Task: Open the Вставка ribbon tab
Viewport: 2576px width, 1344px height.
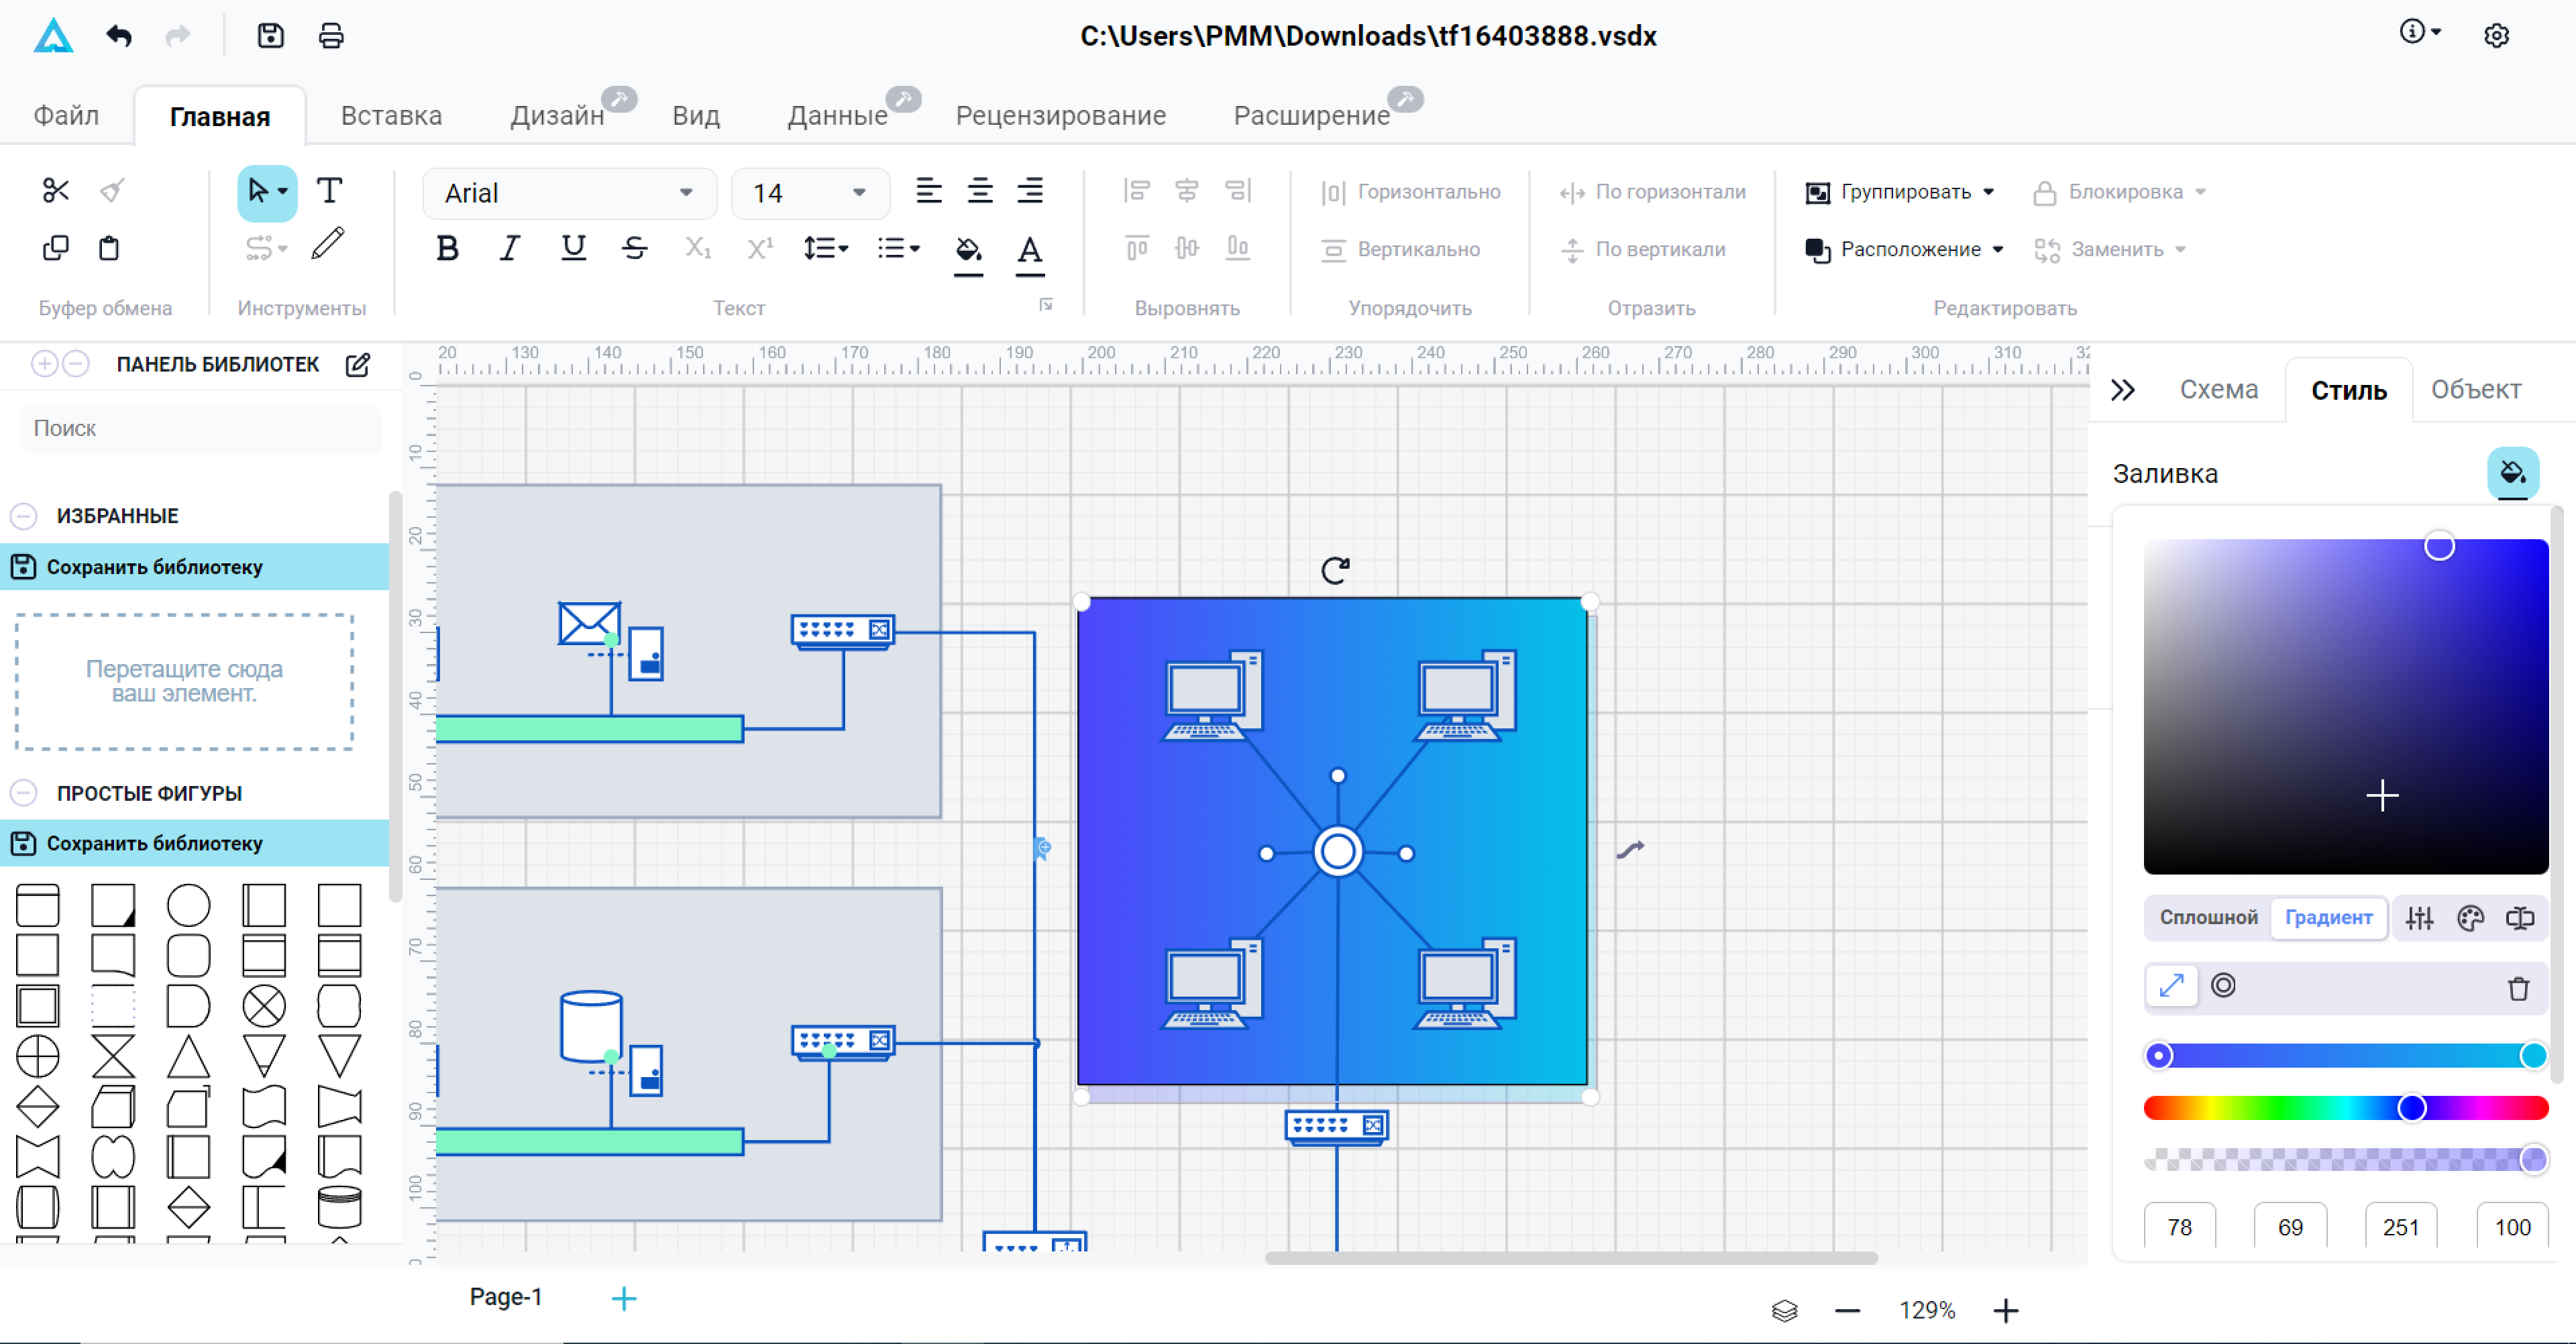Action: tap(391, 116)
